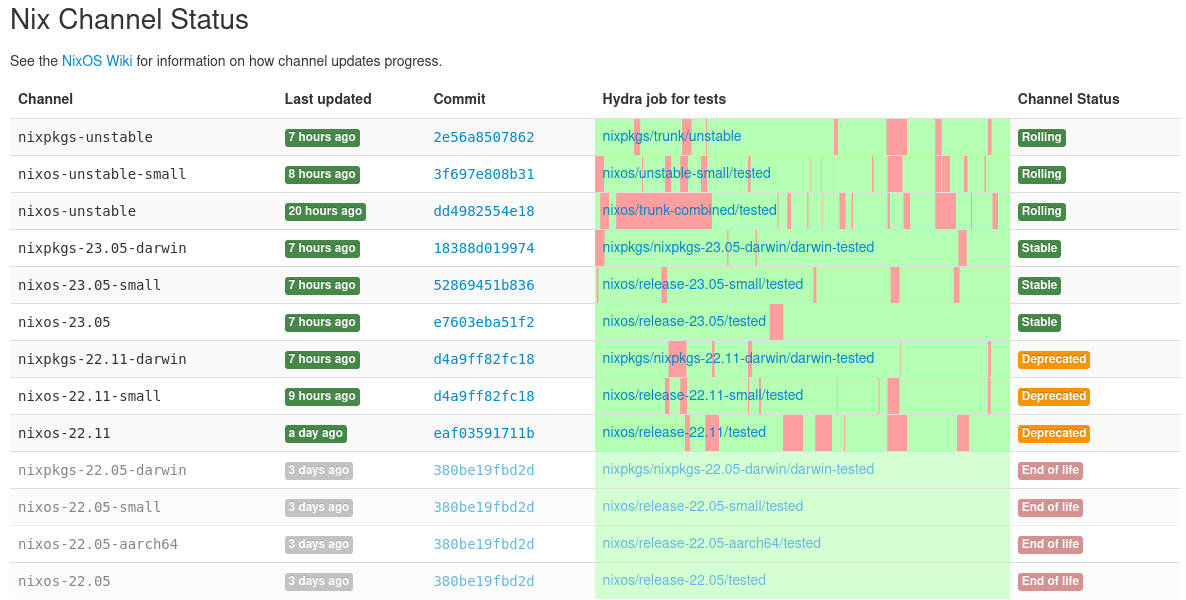
Task: Visit nixos/release-23.05-small/tested job
Action: pyautogui.click(x=702, y=284)
